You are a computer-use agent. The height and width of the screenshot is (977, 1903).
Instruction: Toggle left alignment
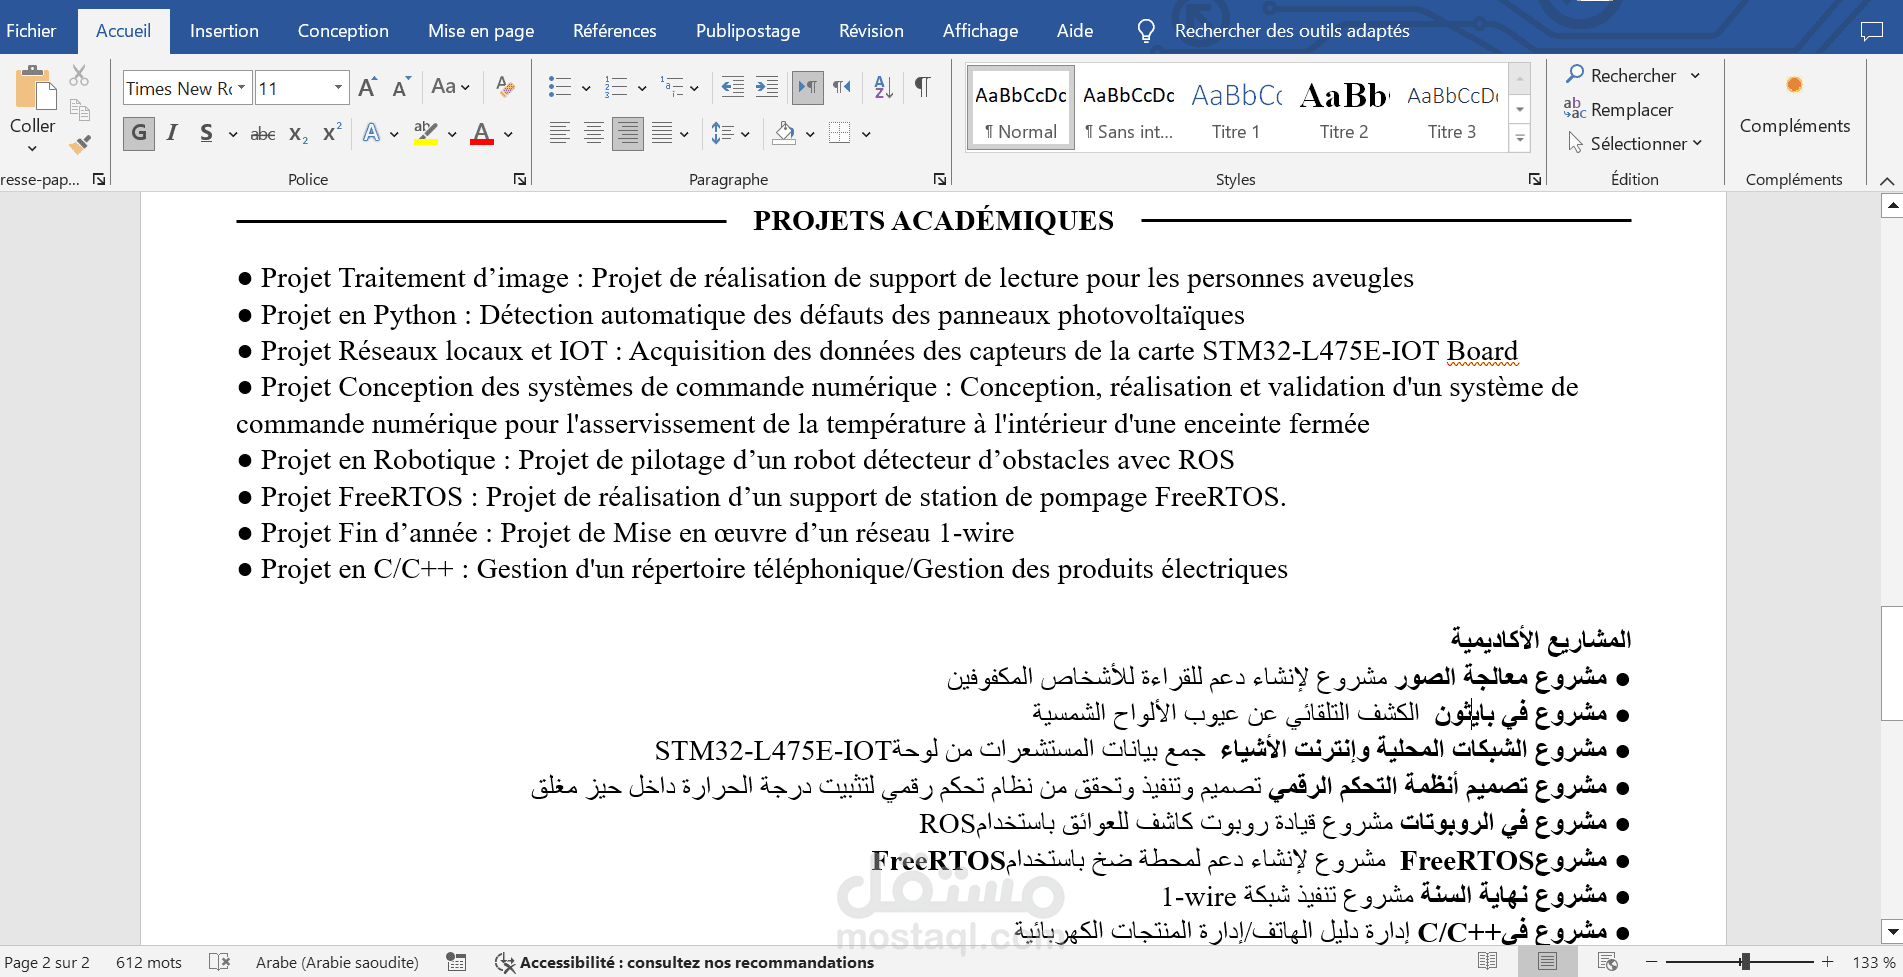[x=560, y=133]
